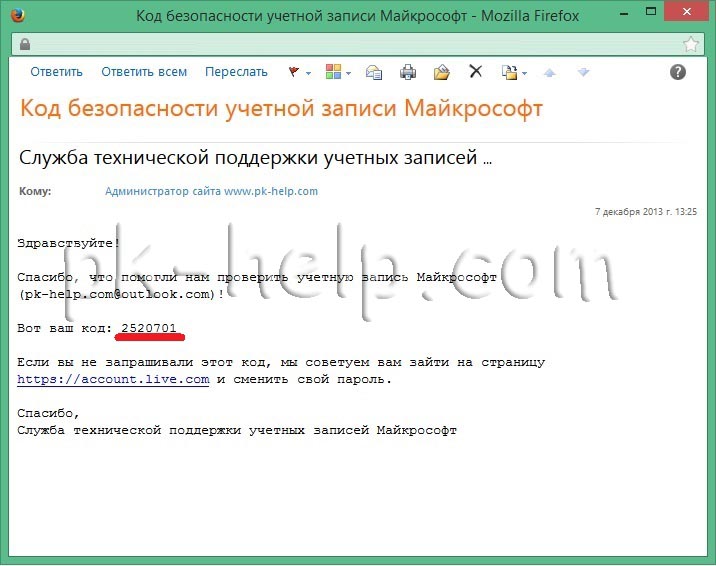This screenshot has width=716, height=566.
Task: Print the message with the printer icon
Action: 408,72
